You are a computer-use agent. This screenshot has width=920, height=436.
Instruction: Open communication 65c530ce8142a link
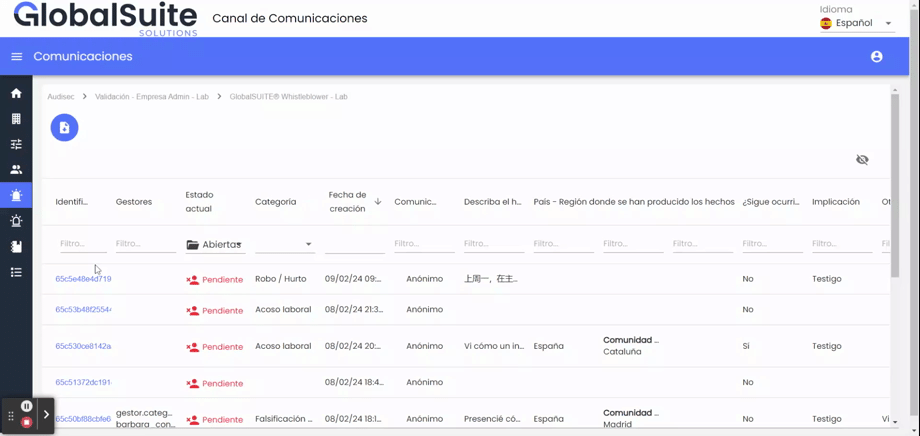pos(83,346)
